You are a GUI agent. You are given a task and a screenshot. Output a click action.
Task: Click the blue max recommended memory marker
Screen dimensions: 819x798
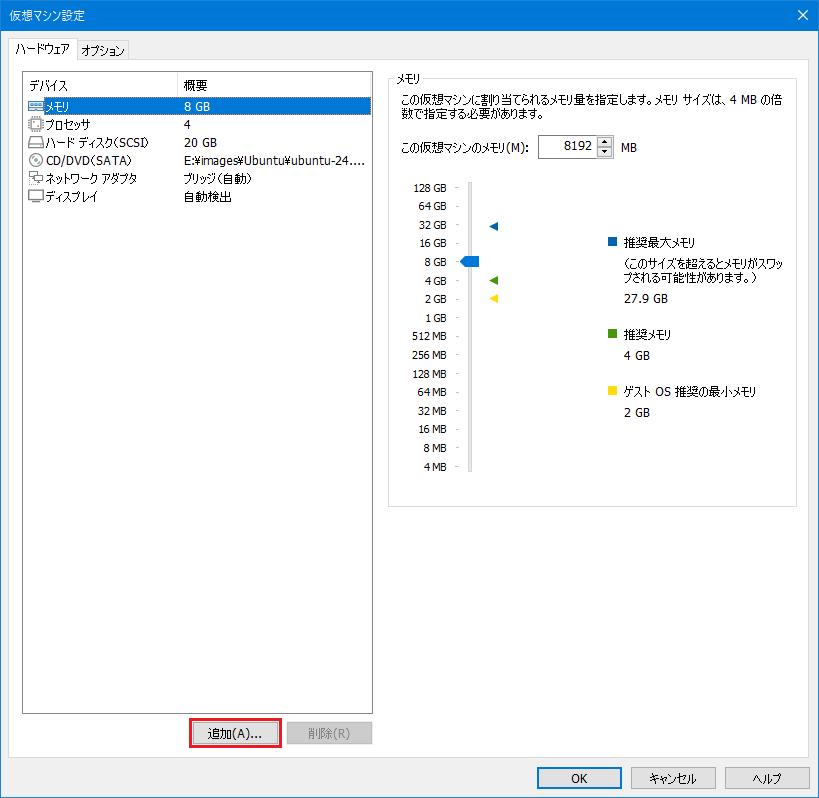(494, 226)
